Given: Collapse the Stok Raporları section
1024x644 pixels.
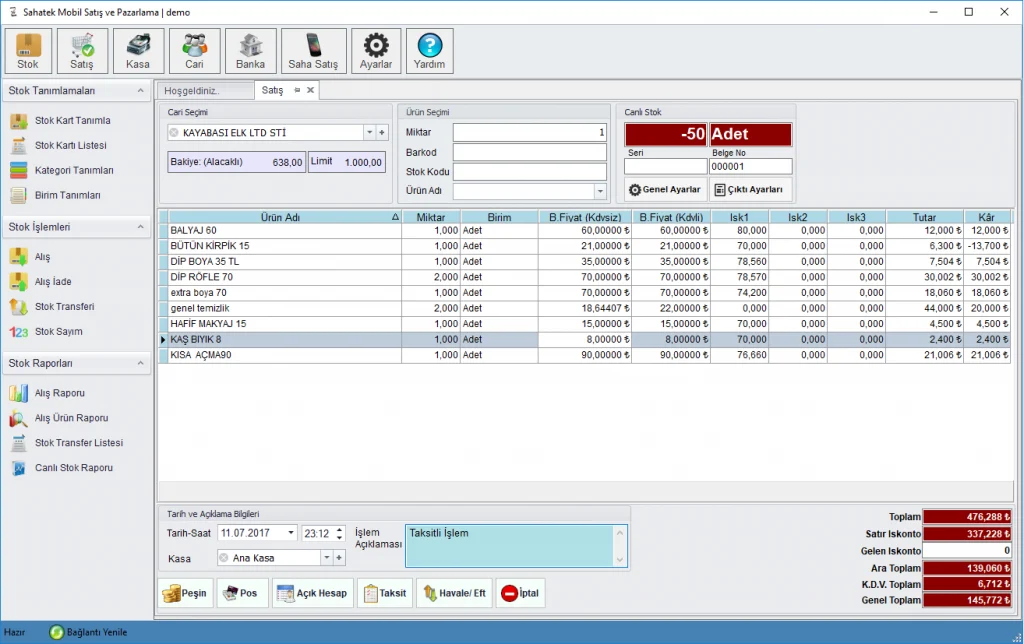Looking at the screenshot, I should pos(140,363).
